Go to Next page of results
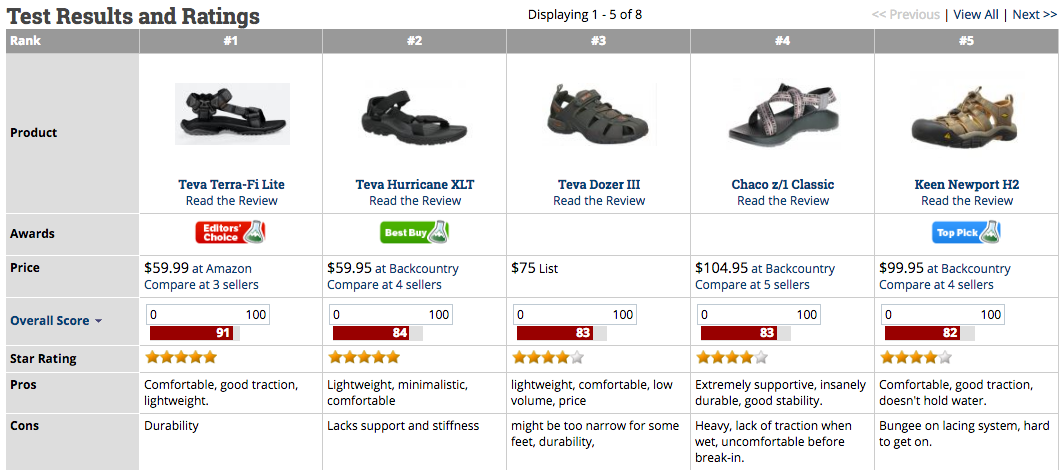1064x470 pixels. 1034,14
